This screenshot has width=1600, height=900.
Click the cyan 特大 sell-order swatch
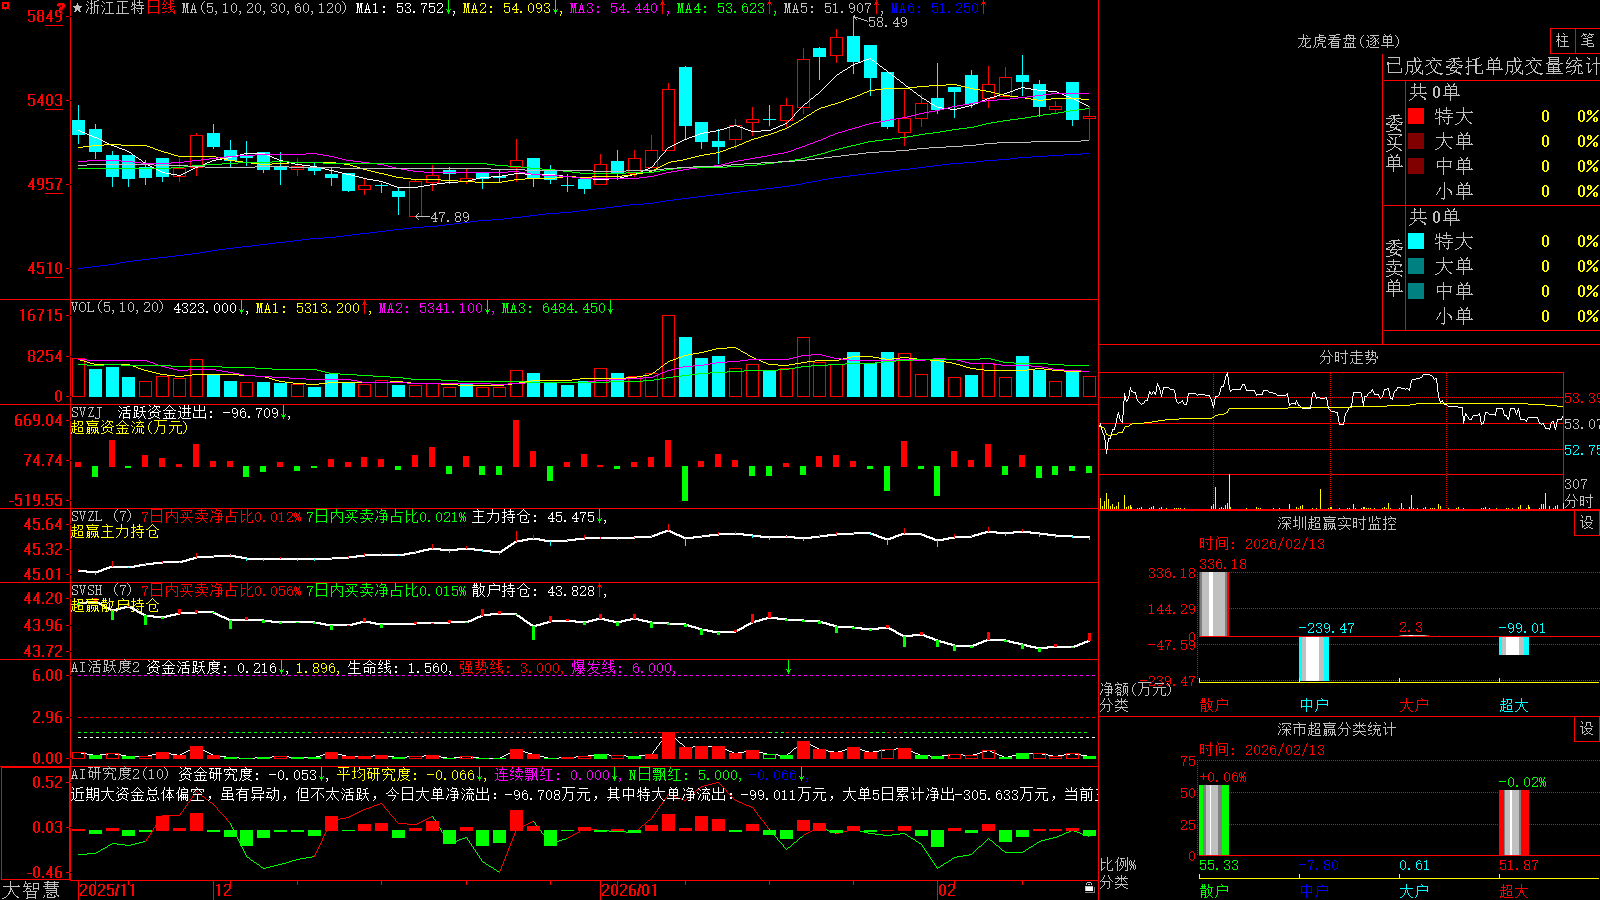pos(1416,241)
